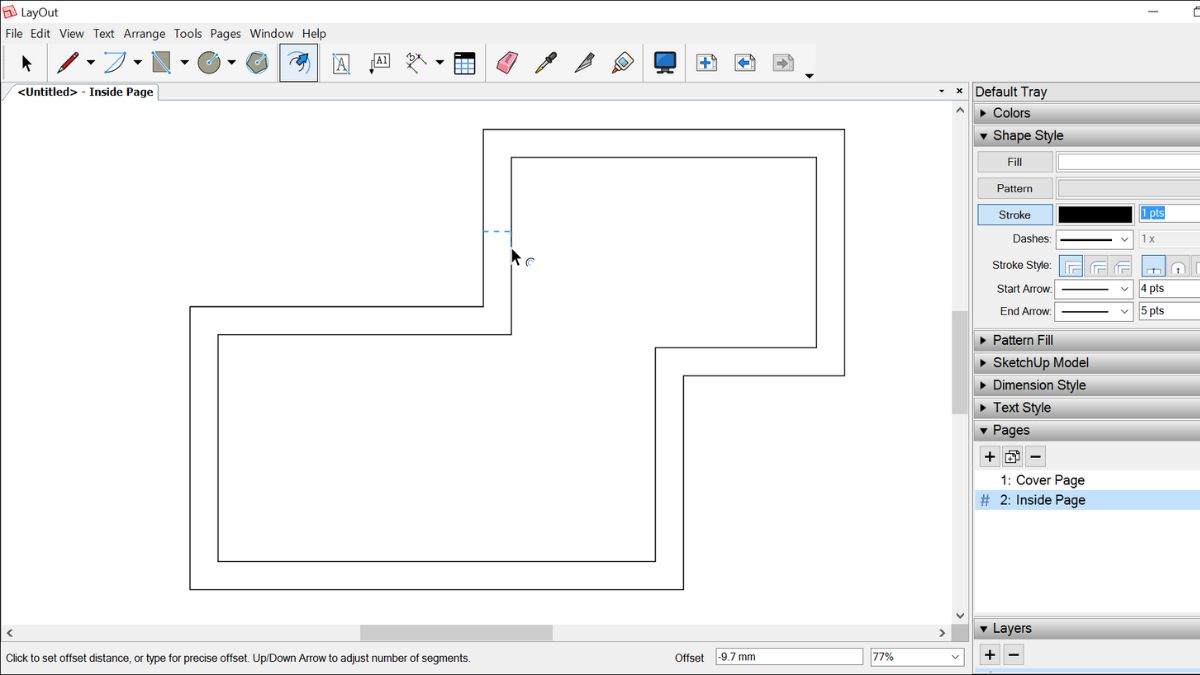Select the Dimension tool

coord(417,63)
